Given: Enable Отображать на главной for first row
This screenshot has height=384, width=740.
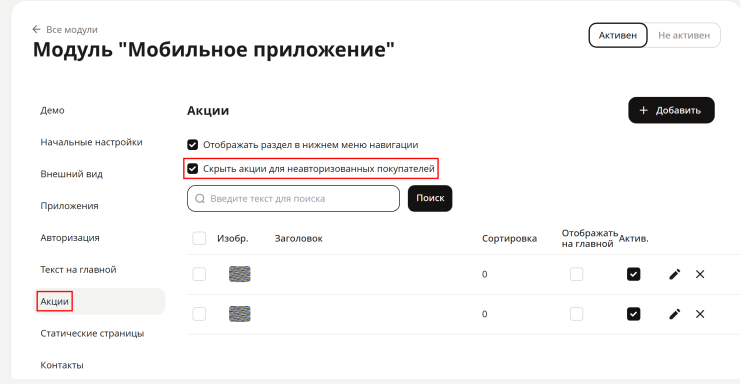Looking at the screenshot, I should 576,274.
